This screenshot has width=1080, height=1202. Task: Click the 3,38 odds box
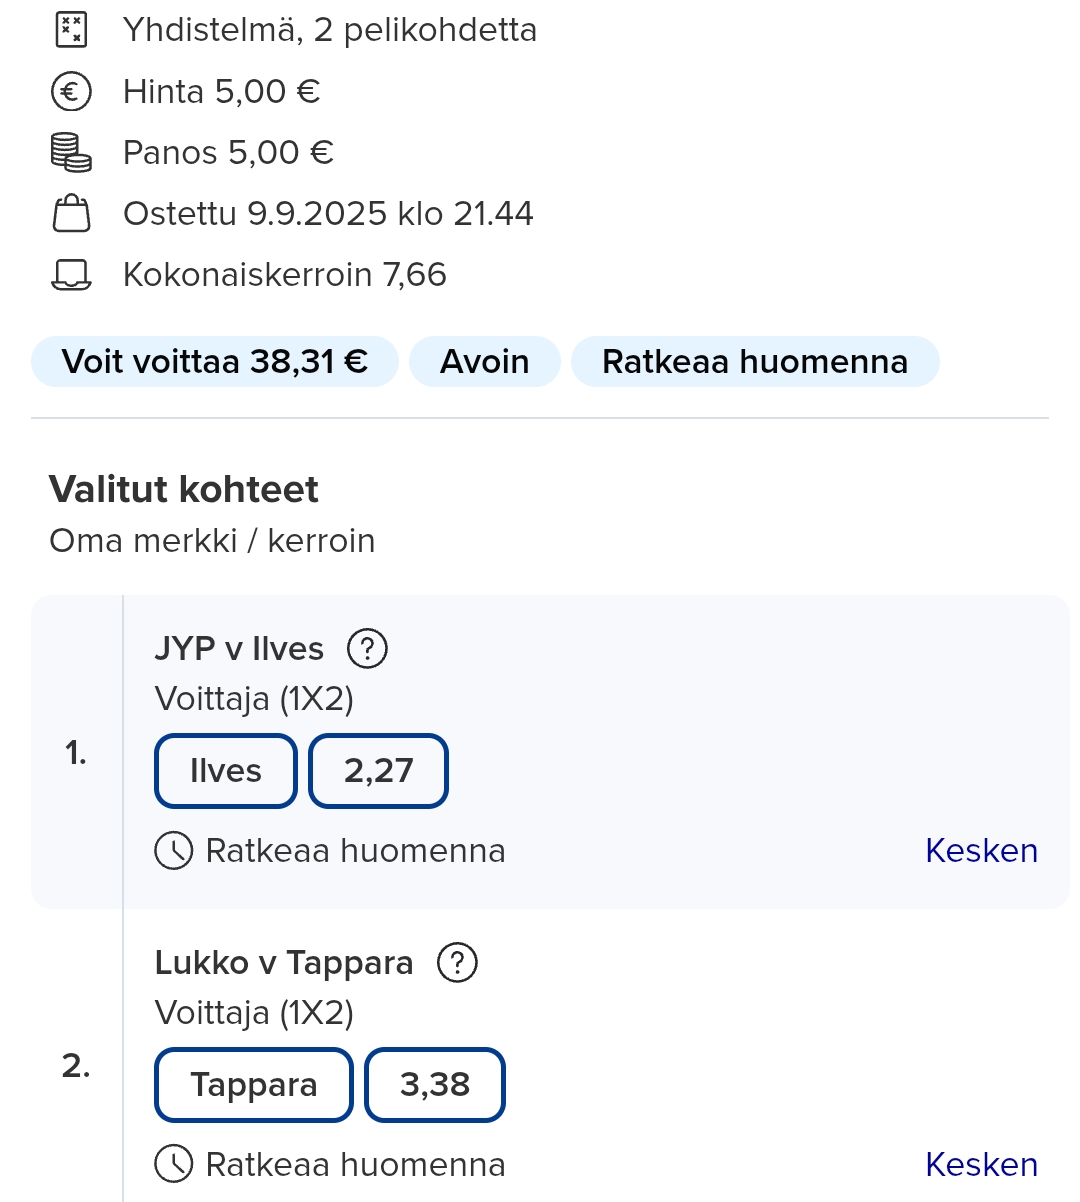point(435,1085)
